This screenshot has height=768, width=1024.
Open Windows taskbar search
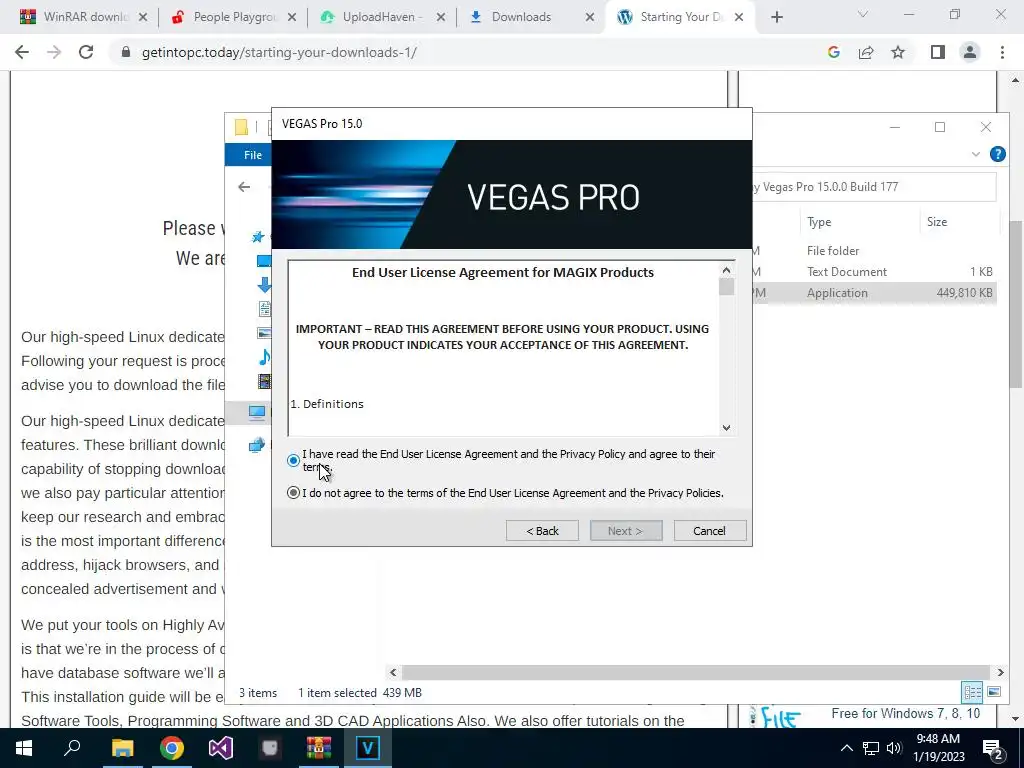72,748
